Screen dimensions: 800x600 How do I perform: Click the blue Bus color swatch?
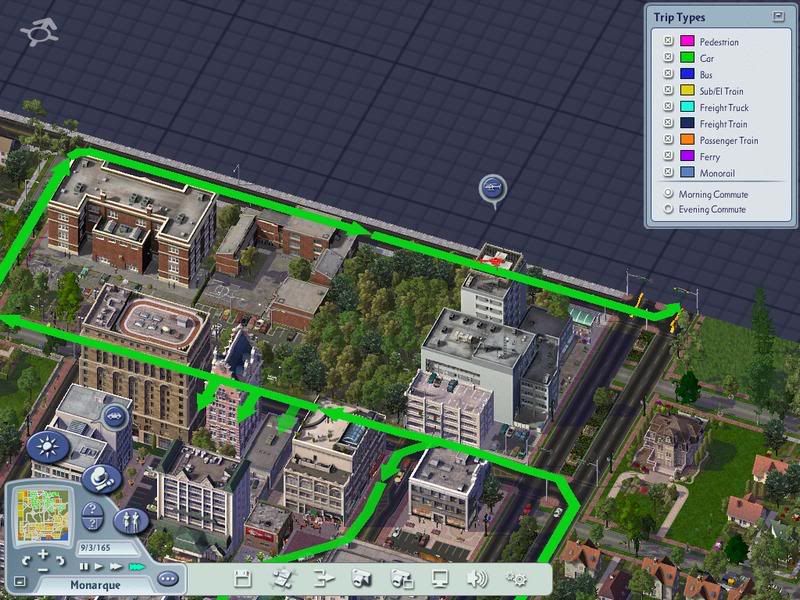click(x=687, y=73)
